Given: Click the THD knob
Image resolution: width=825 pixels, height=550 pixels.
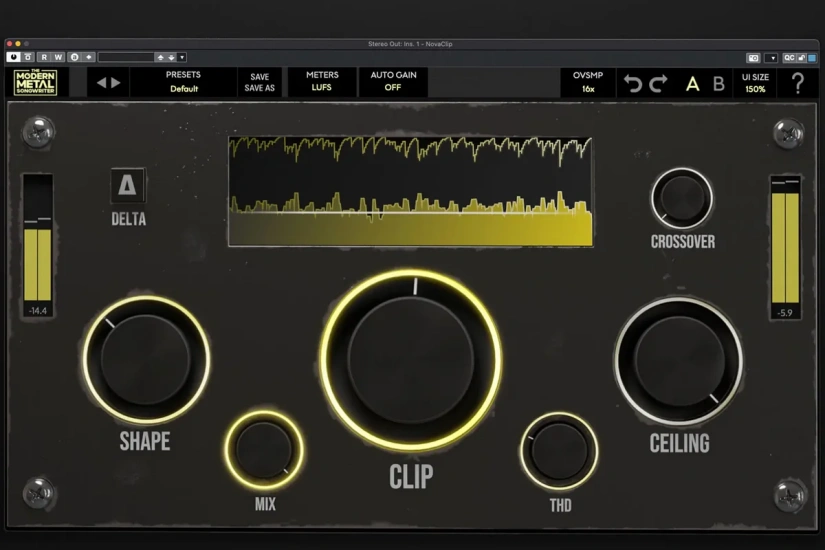Looking at the screenshot, I should point(559,451).
